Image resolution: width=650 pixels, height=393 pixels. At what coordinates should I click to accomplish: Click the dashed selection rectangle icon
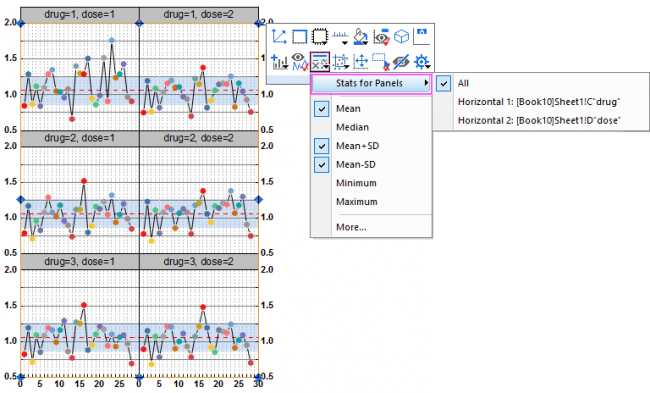click(381, 62)
